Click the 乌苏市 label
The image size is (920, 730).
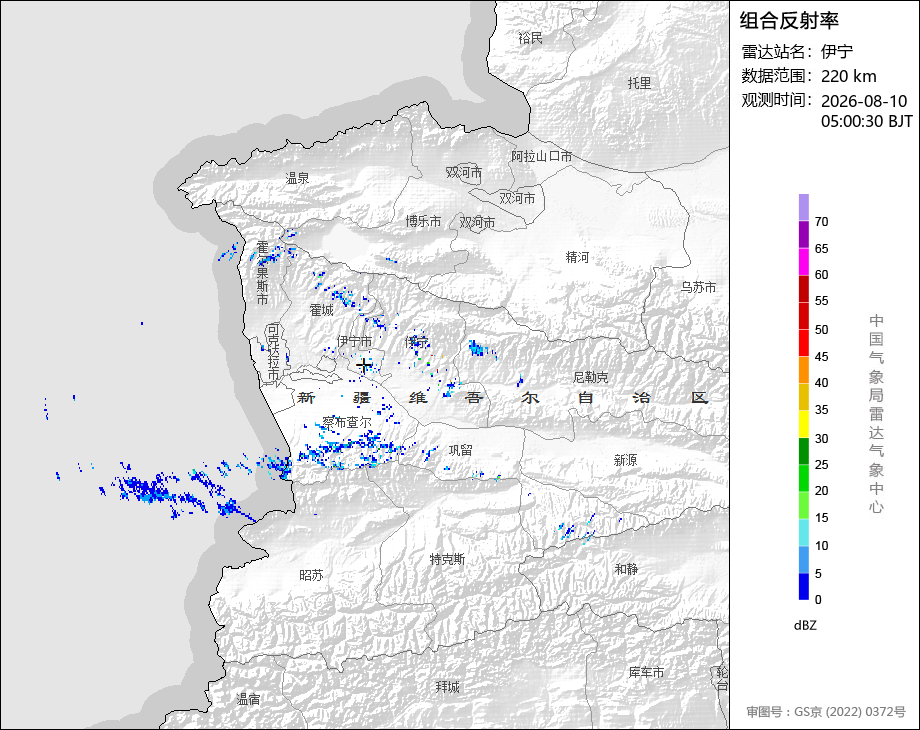[x=698, y=287]
